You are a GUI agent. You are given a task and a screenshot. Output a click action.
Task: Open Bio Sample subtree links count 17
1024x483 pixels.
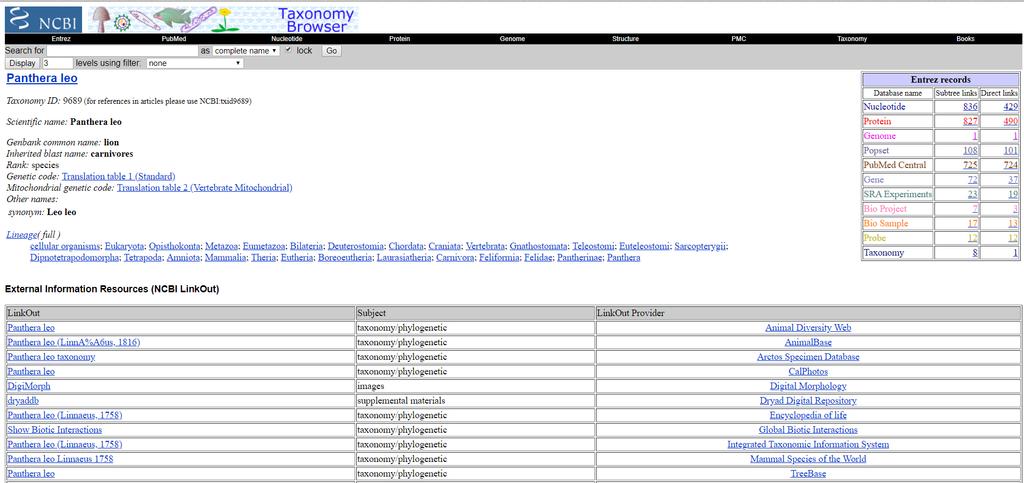click(x=972, y=223)
